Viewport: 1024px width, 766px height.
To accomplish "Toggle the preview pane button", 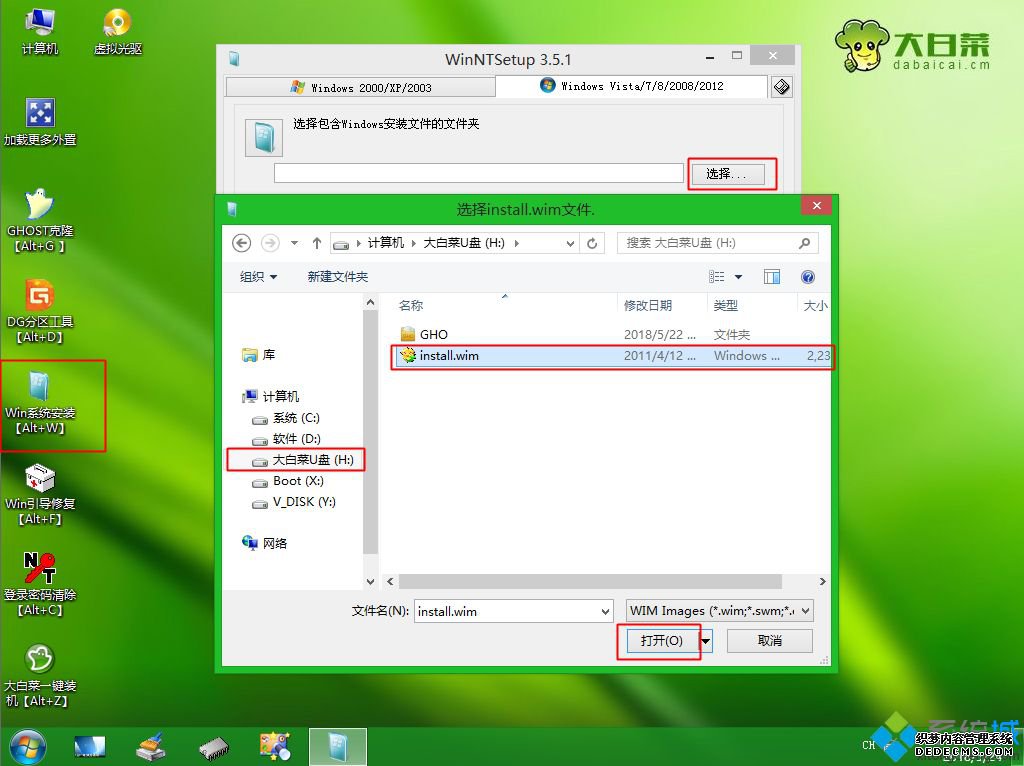I will coord(772,277).
